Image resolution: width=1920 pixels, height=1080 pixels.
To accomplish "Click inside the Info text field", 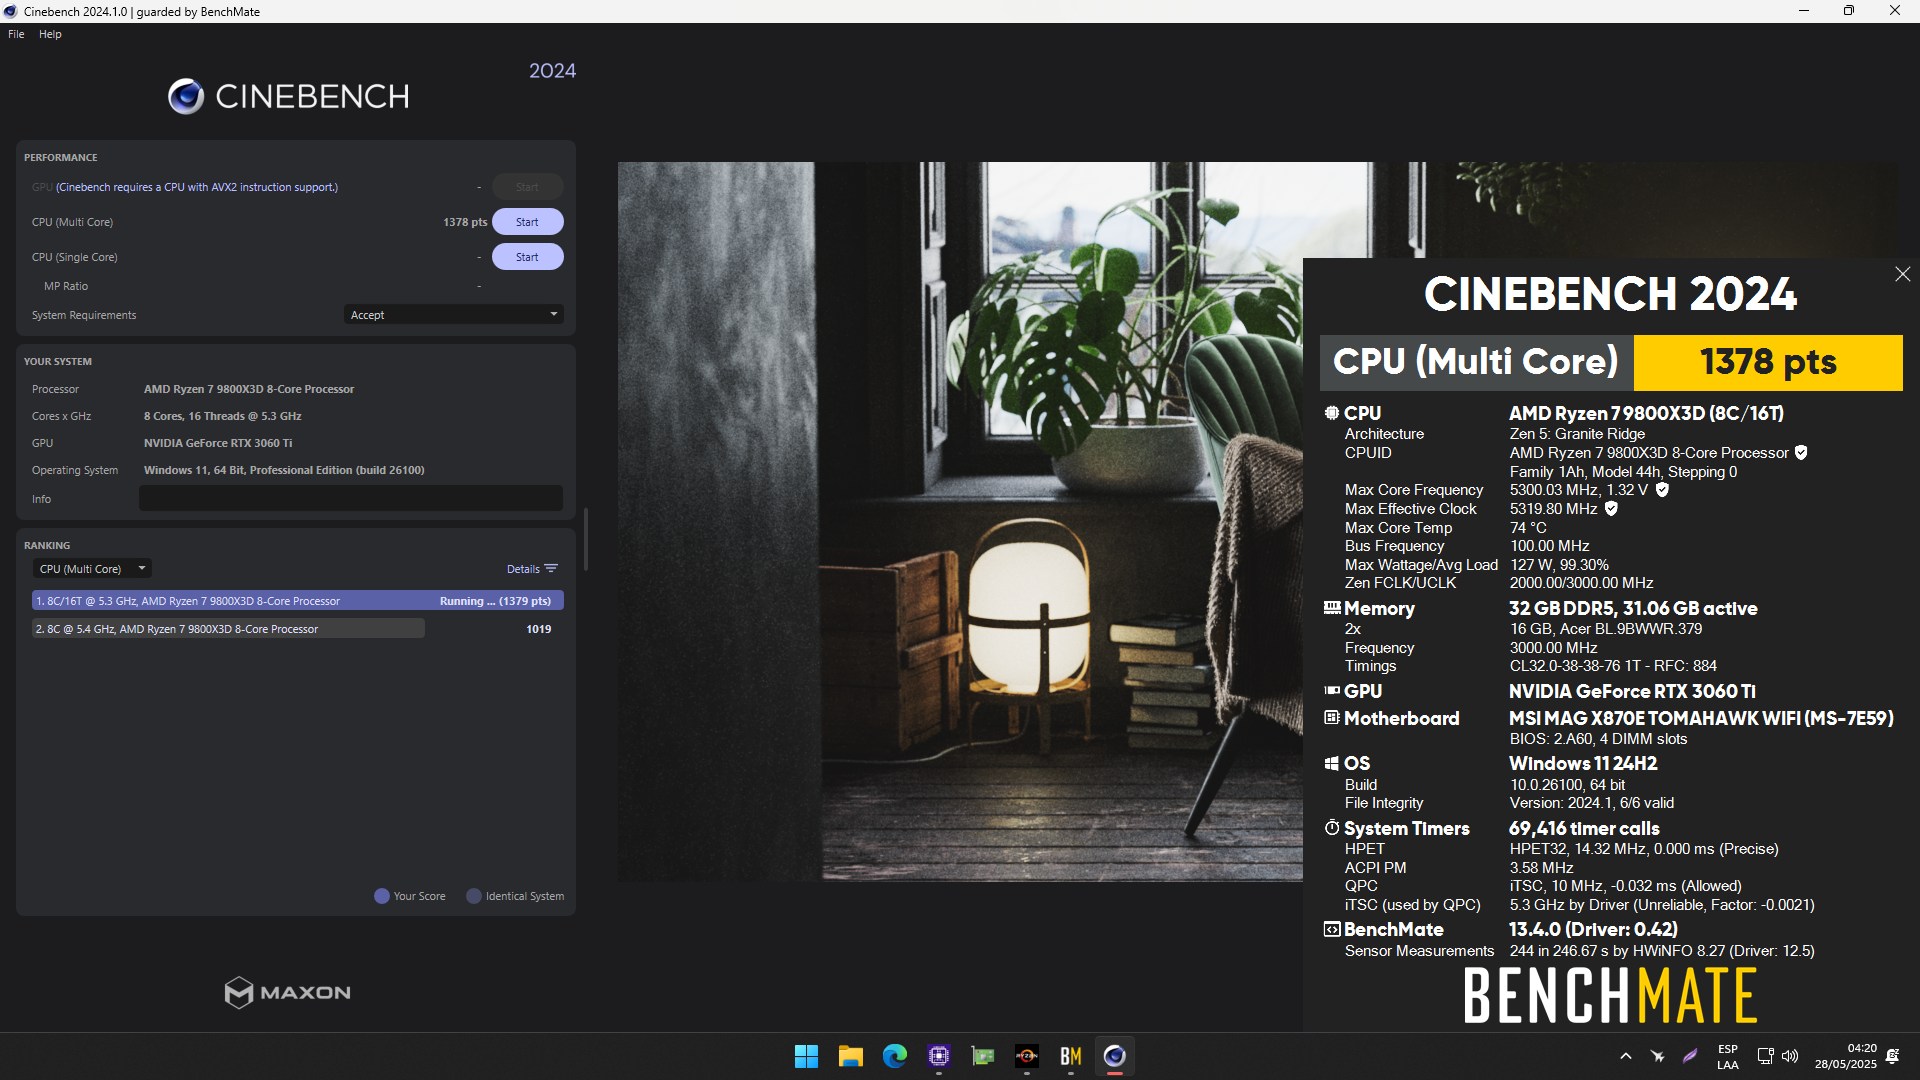I will tap(351, 499).
